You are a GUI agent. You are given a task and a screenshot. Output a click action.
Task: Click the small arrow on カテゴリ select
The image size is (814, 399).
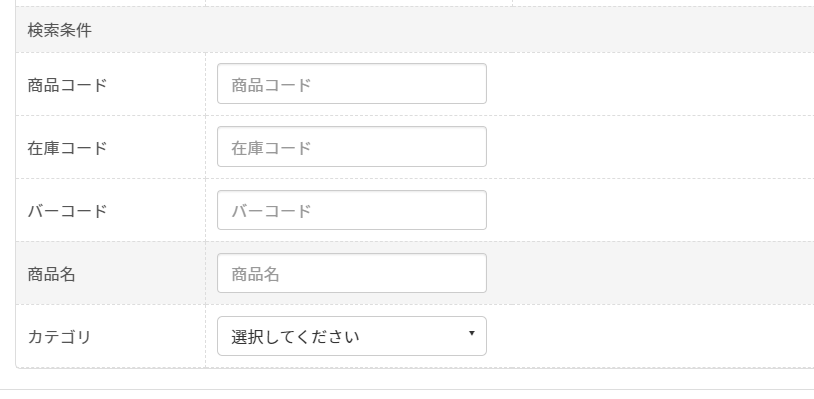[471, 333]
